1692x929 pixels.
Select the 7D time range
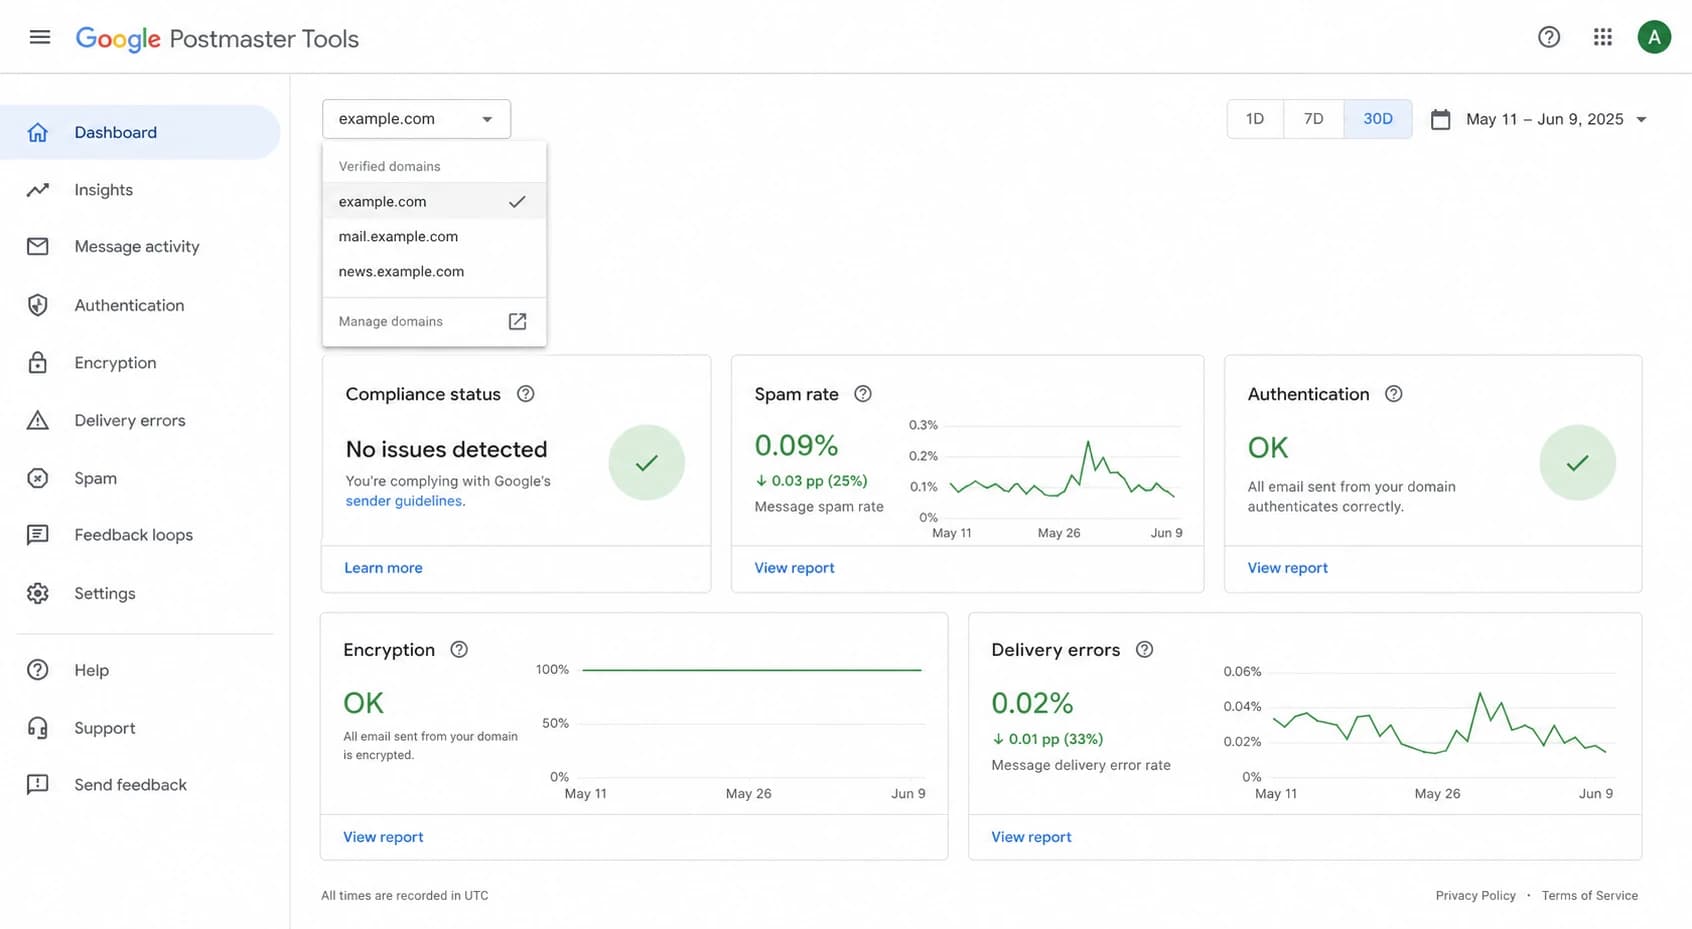click(x=1314, y=119)
